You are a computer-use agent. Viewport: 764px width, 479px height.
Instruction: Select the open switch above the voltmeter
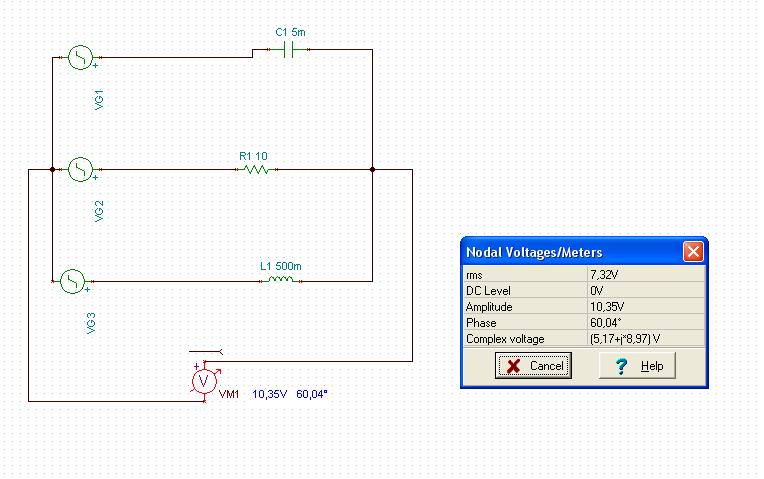tap(209, 352)
